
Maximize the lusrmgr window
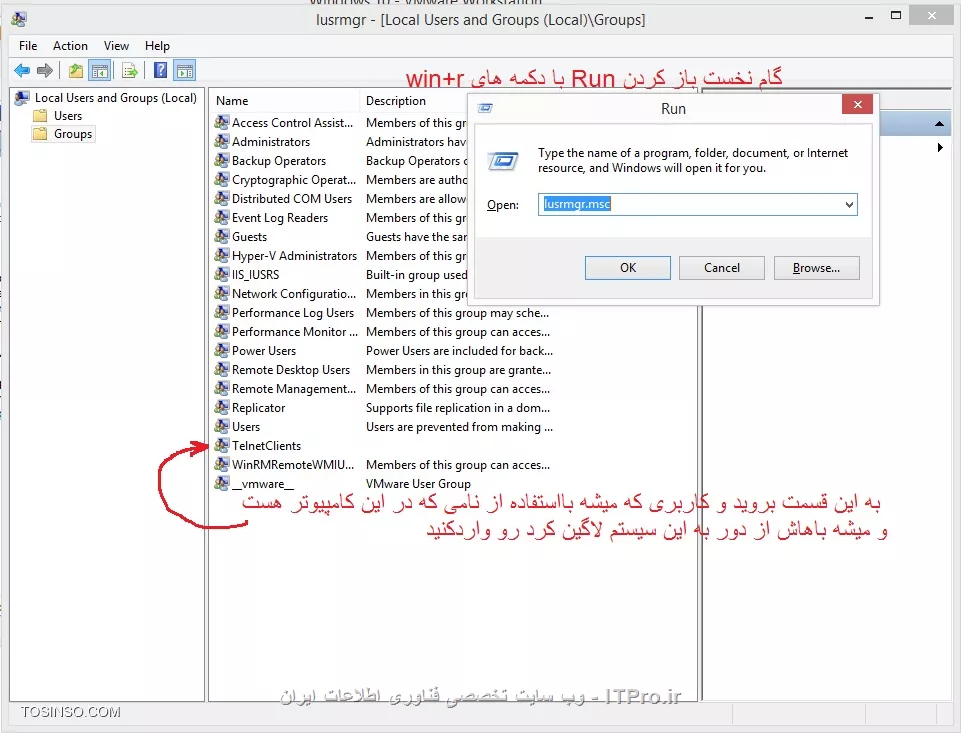point(895,16)
